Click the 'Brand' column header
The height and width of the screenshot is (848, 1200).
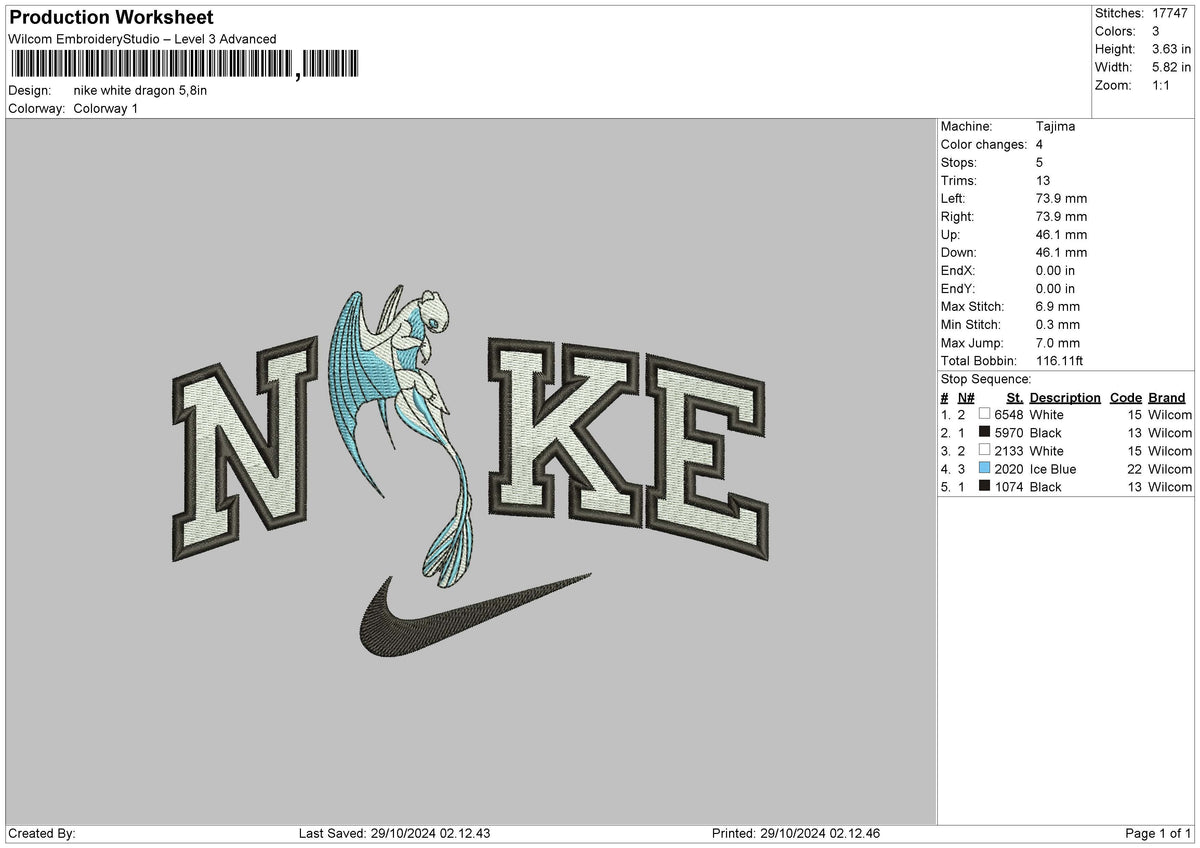tap(1167, 397)
